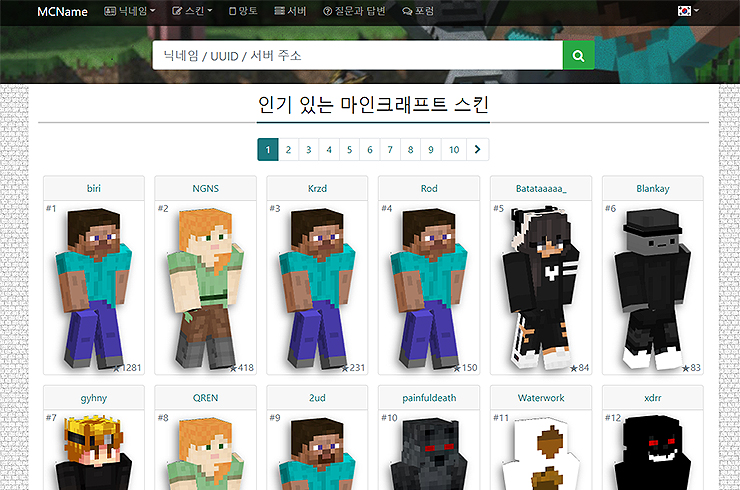View the #7 gyhny crowned skin image
740x490 pixels.
(x=94, y=452)
